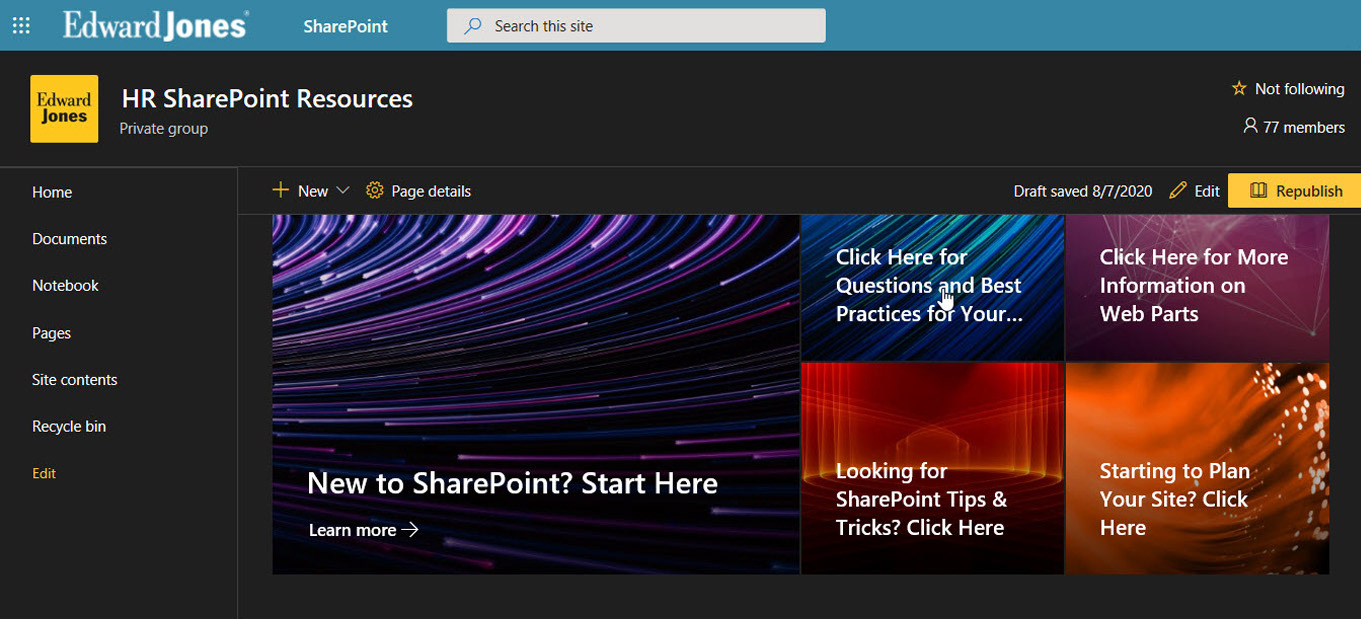Click the Edward Jones logo in header
Viewport: 1361px width, 619px height.
[156, 25]
